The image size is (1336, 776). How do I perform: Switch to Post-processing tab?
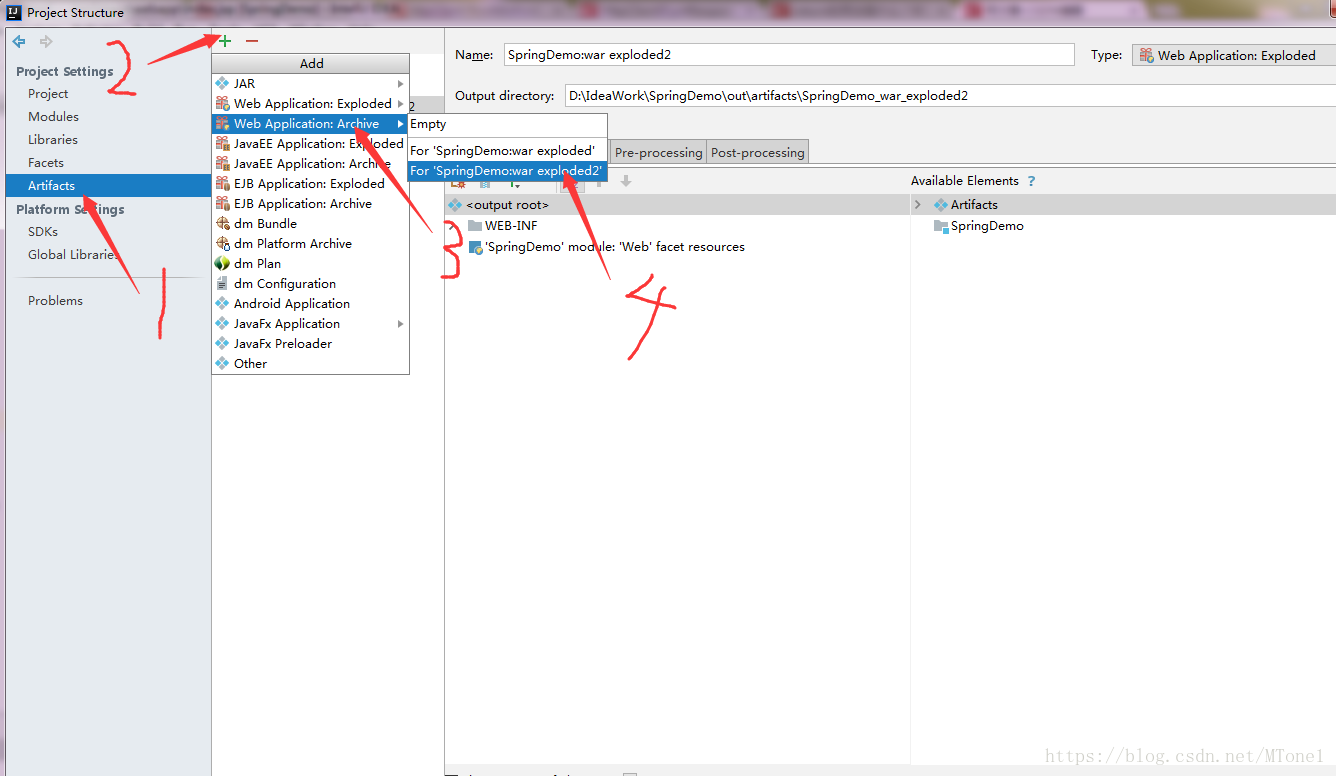[757, 152]
